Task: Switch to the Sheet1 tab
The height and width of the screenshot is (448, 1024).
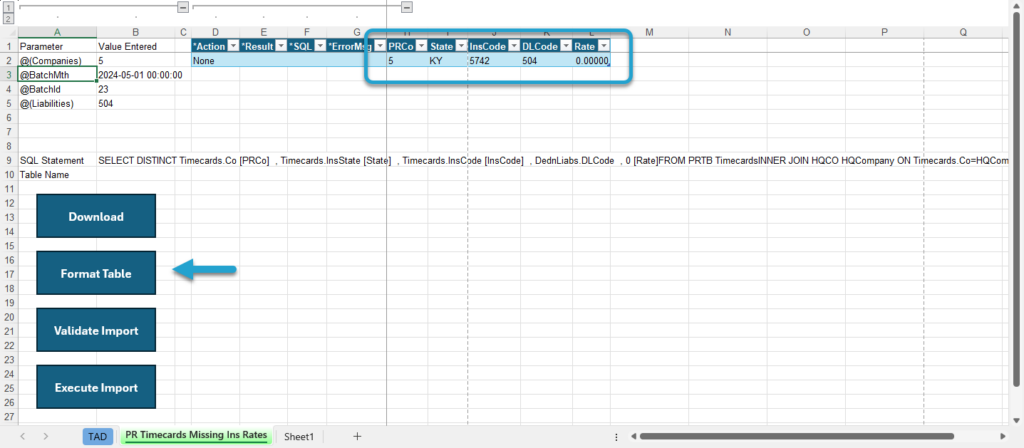Action: [x=299, y=437]
